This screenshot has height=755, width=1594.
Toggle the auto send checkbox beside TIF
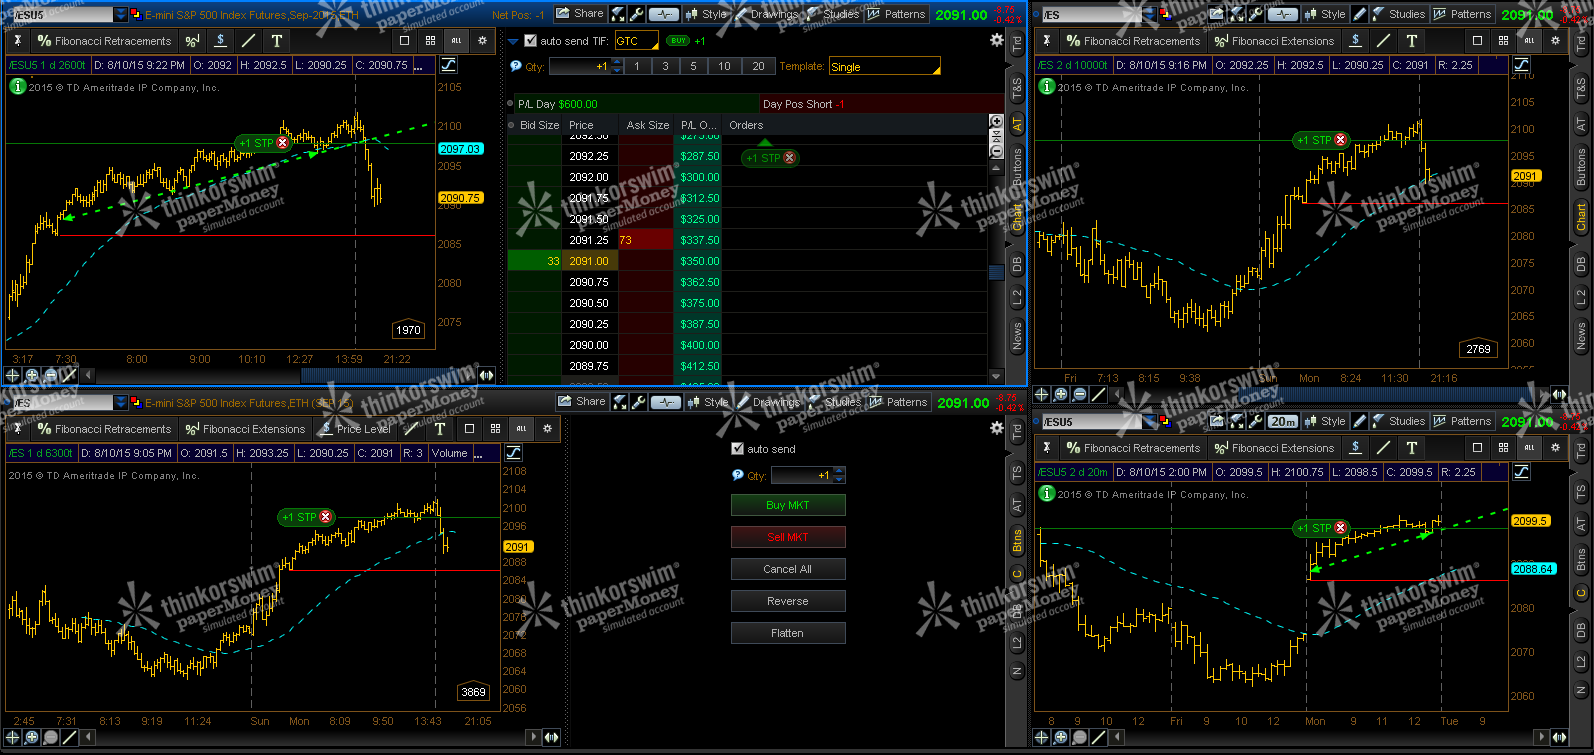point(530,41)
